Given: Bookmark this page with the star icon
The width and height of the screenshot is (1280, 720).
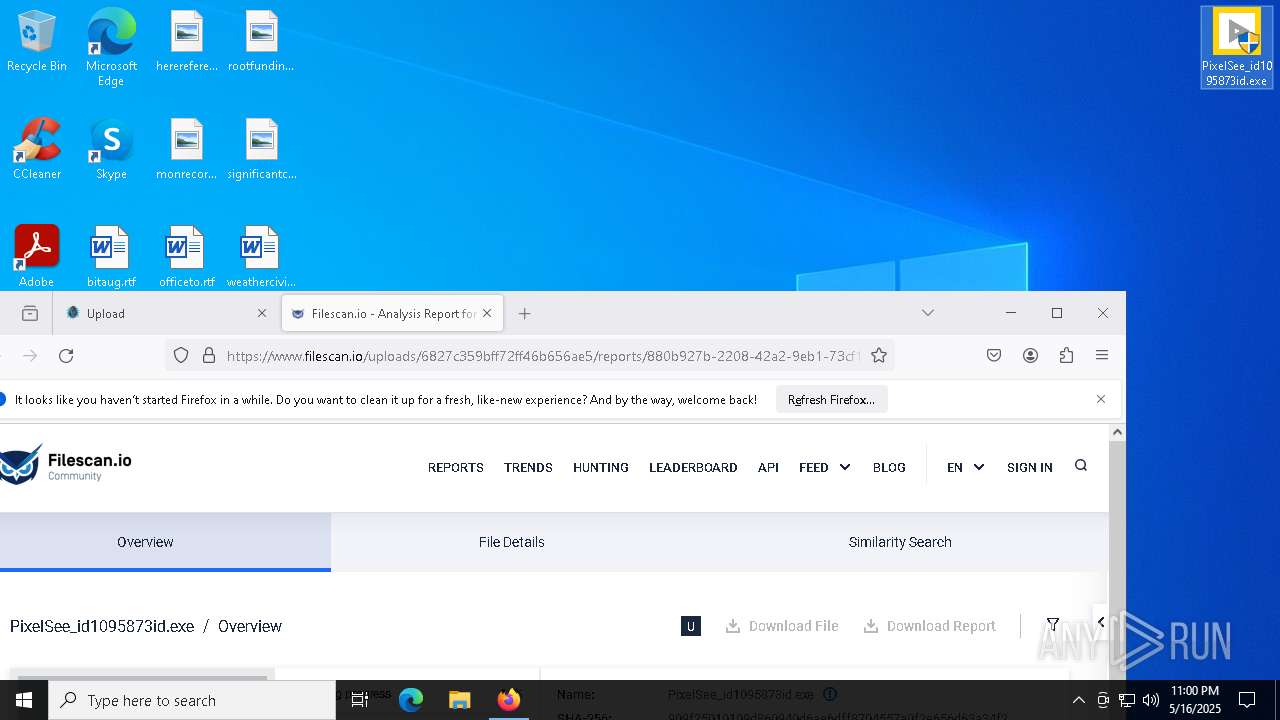Looking at the screenshot, I should point(879,355).
